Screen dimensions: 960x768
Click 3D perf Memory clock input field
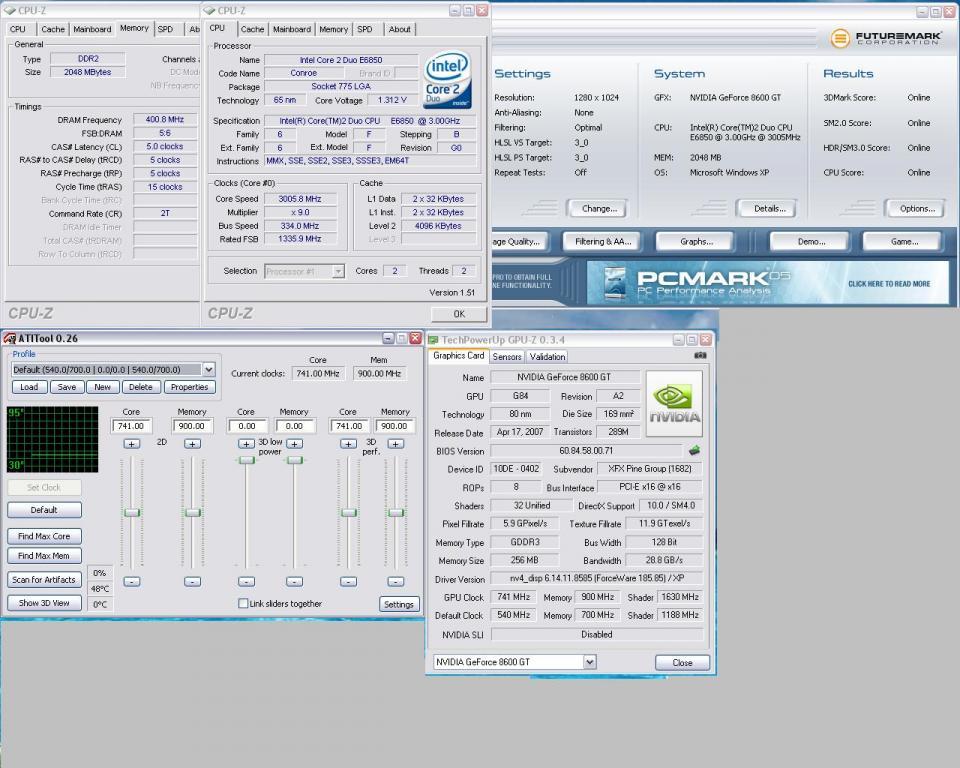pos(394,426)
